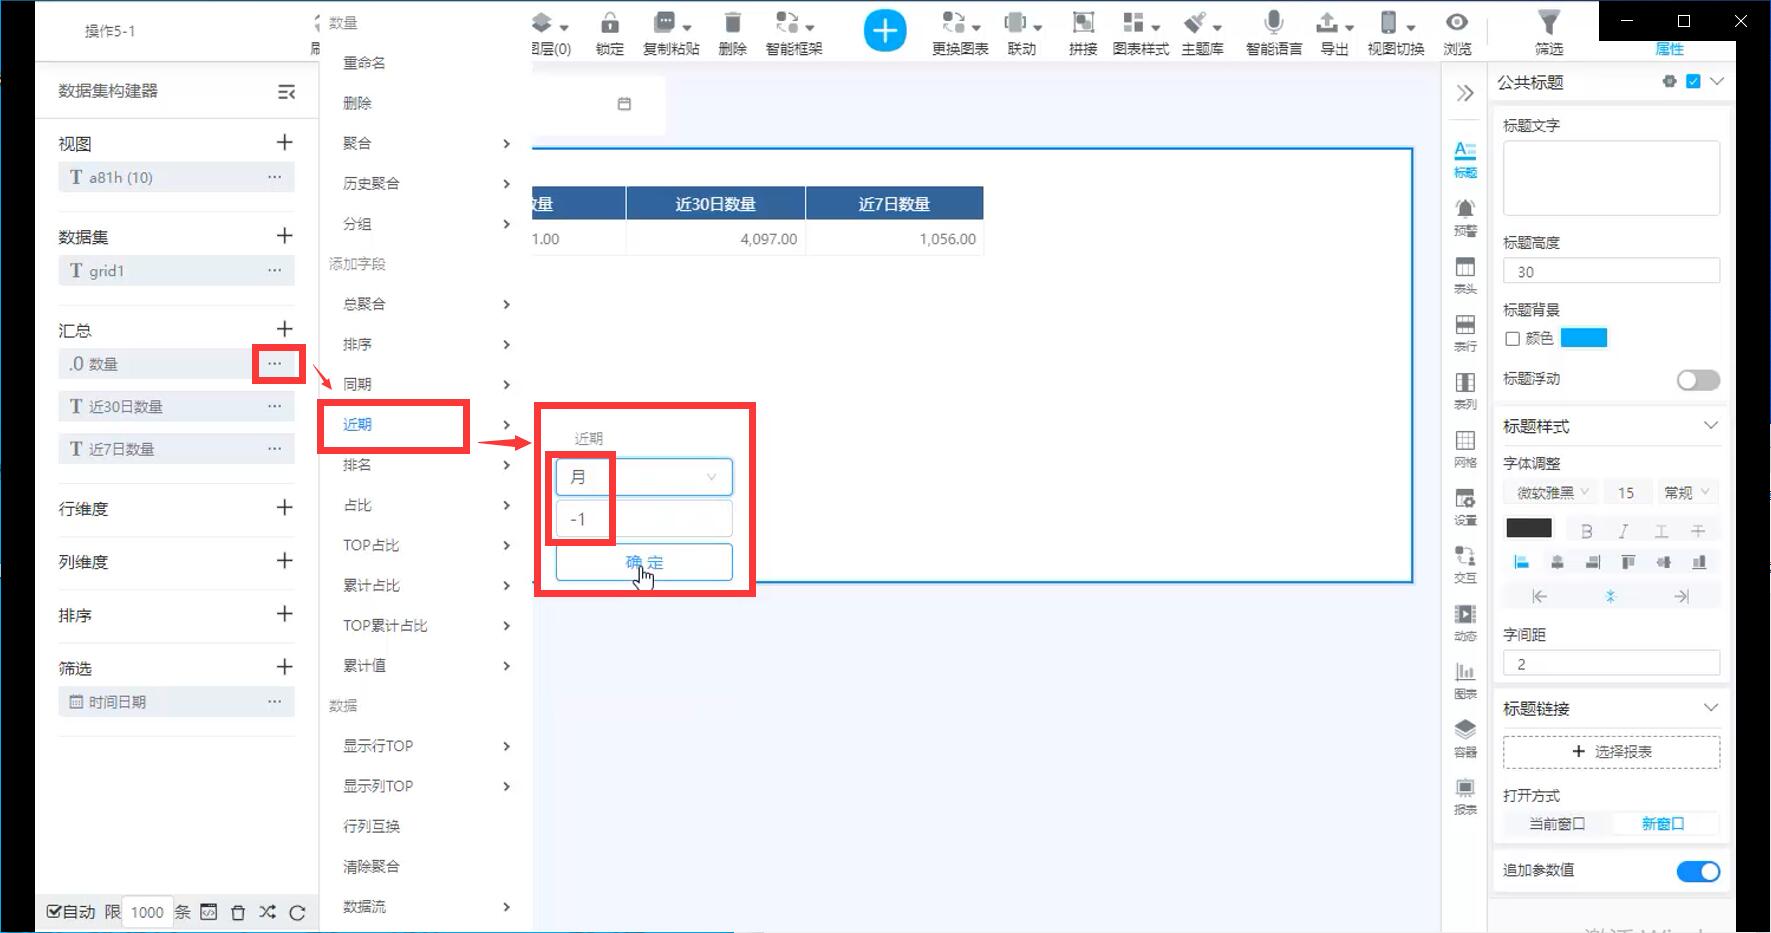
Task: Open the 聚合 submenu
Action: click(x=425, y=143)
